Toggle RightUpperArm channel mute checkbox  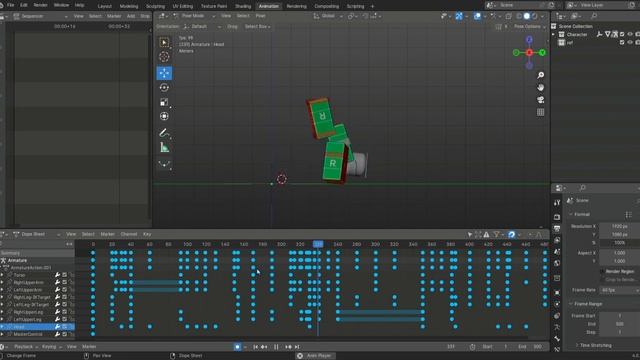point(64,282)
